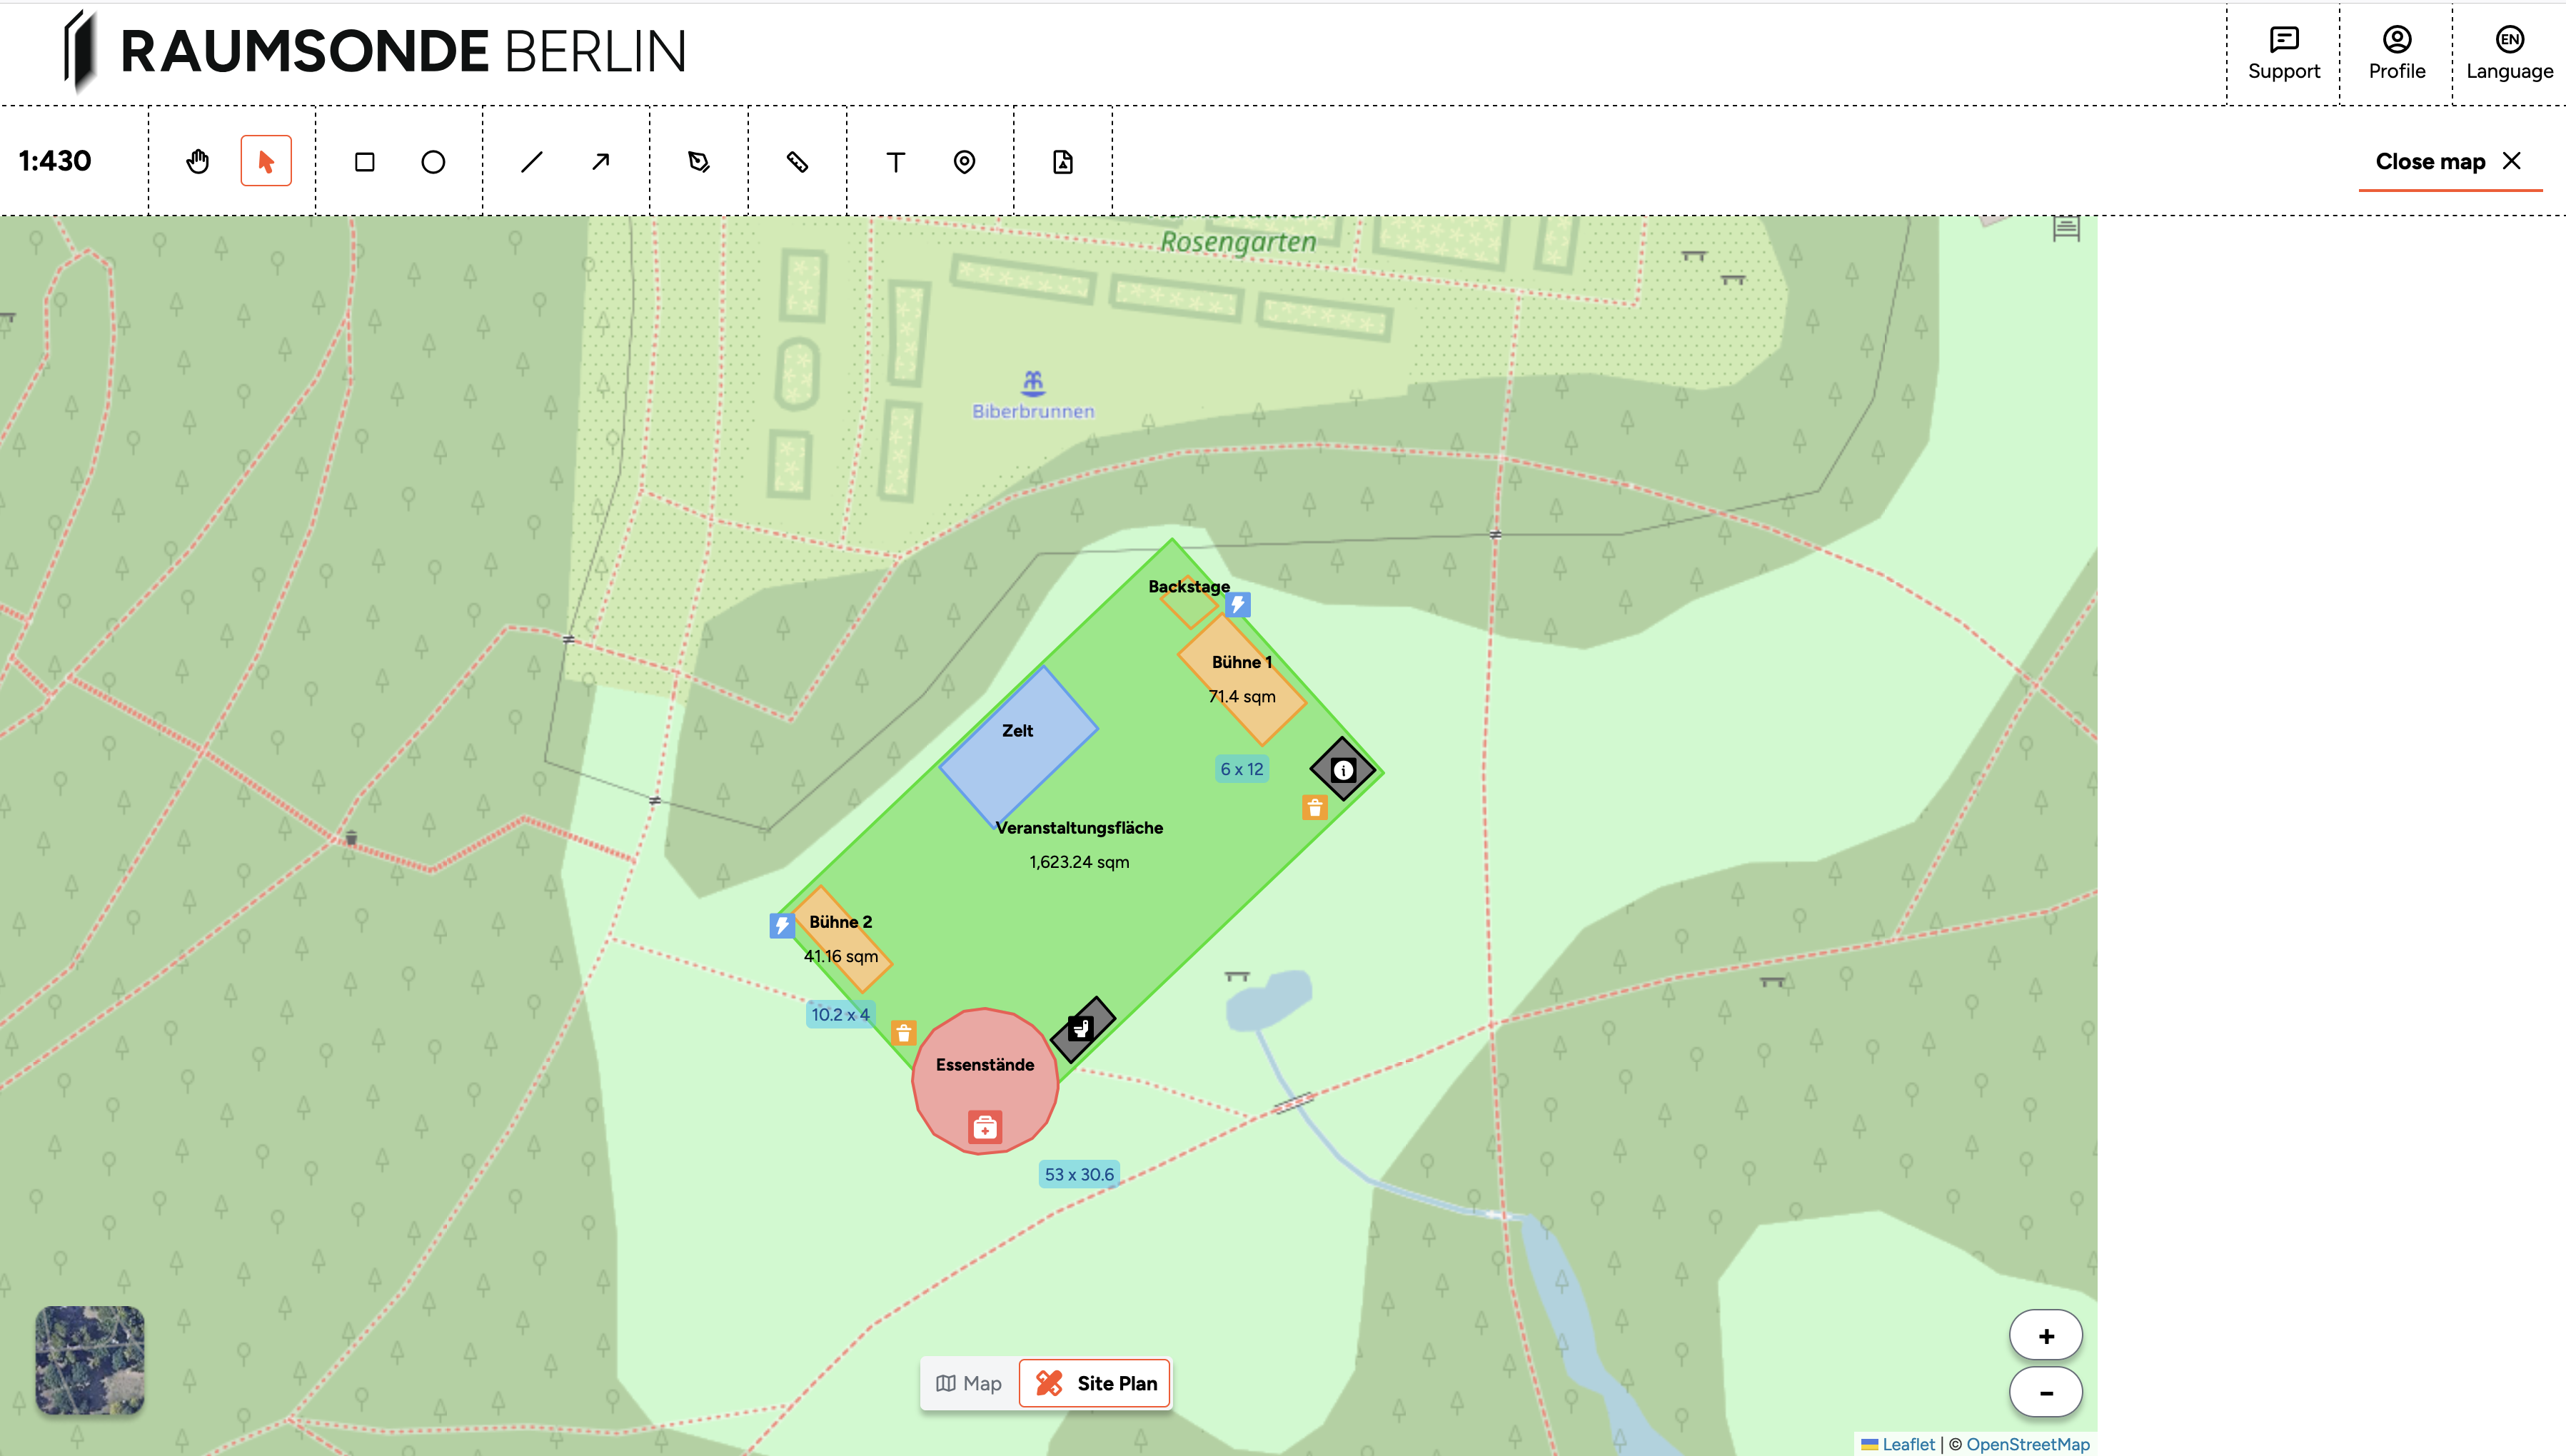Choose the location marker tool
The height and width of the screenshot is (1456, 2566).
[x=964, y=161]
